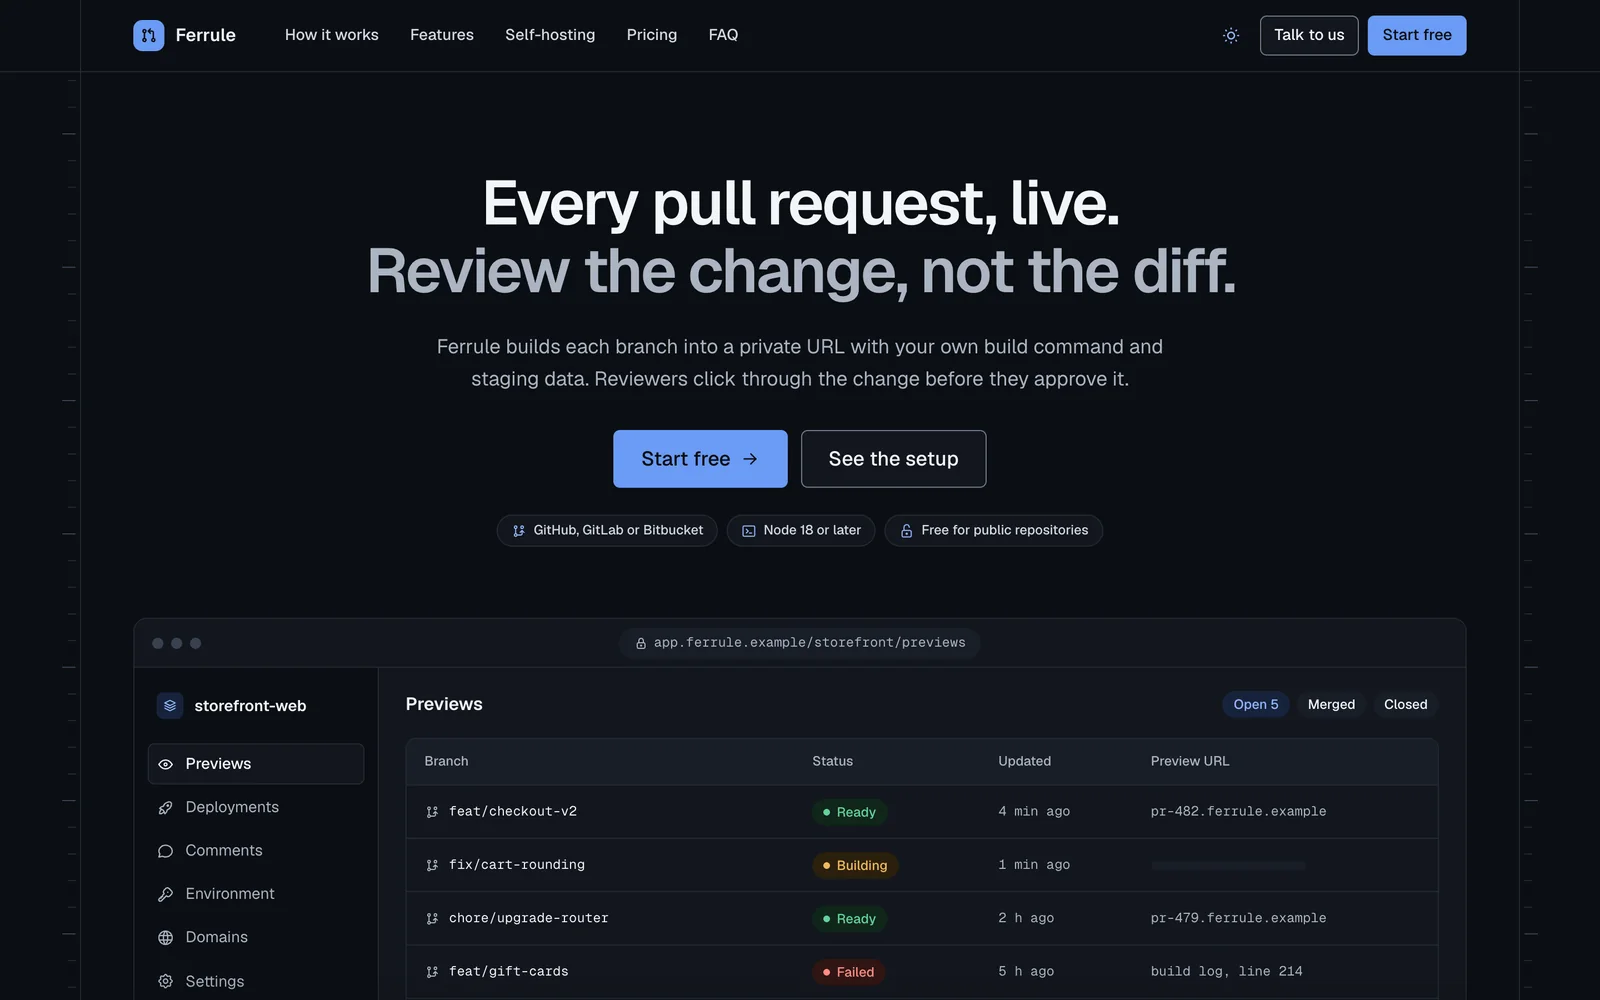Screen dimensions: 1600x1000
Task: Click the lock icon in Free for public repositories
Action: point(907,531)
